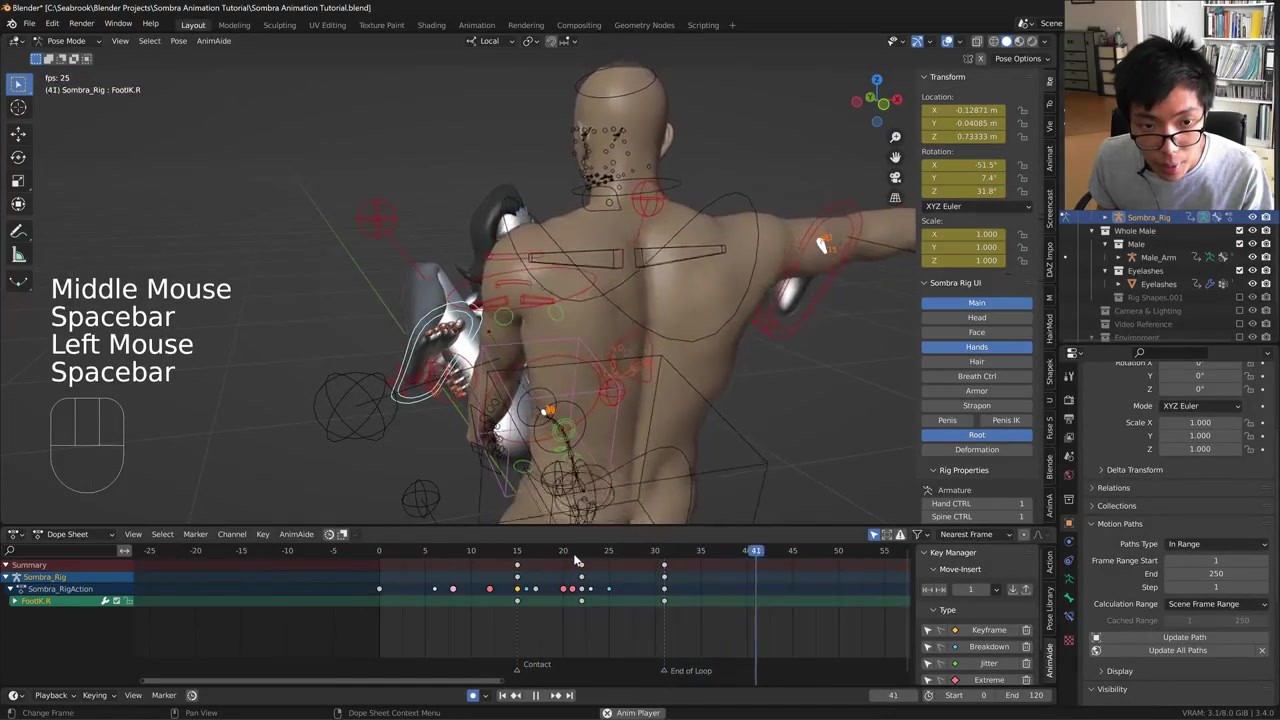Select the Annotate pencil tool
Viewport: 1280px width, 720px height.
pyautogui.click(x=18, y=231)
